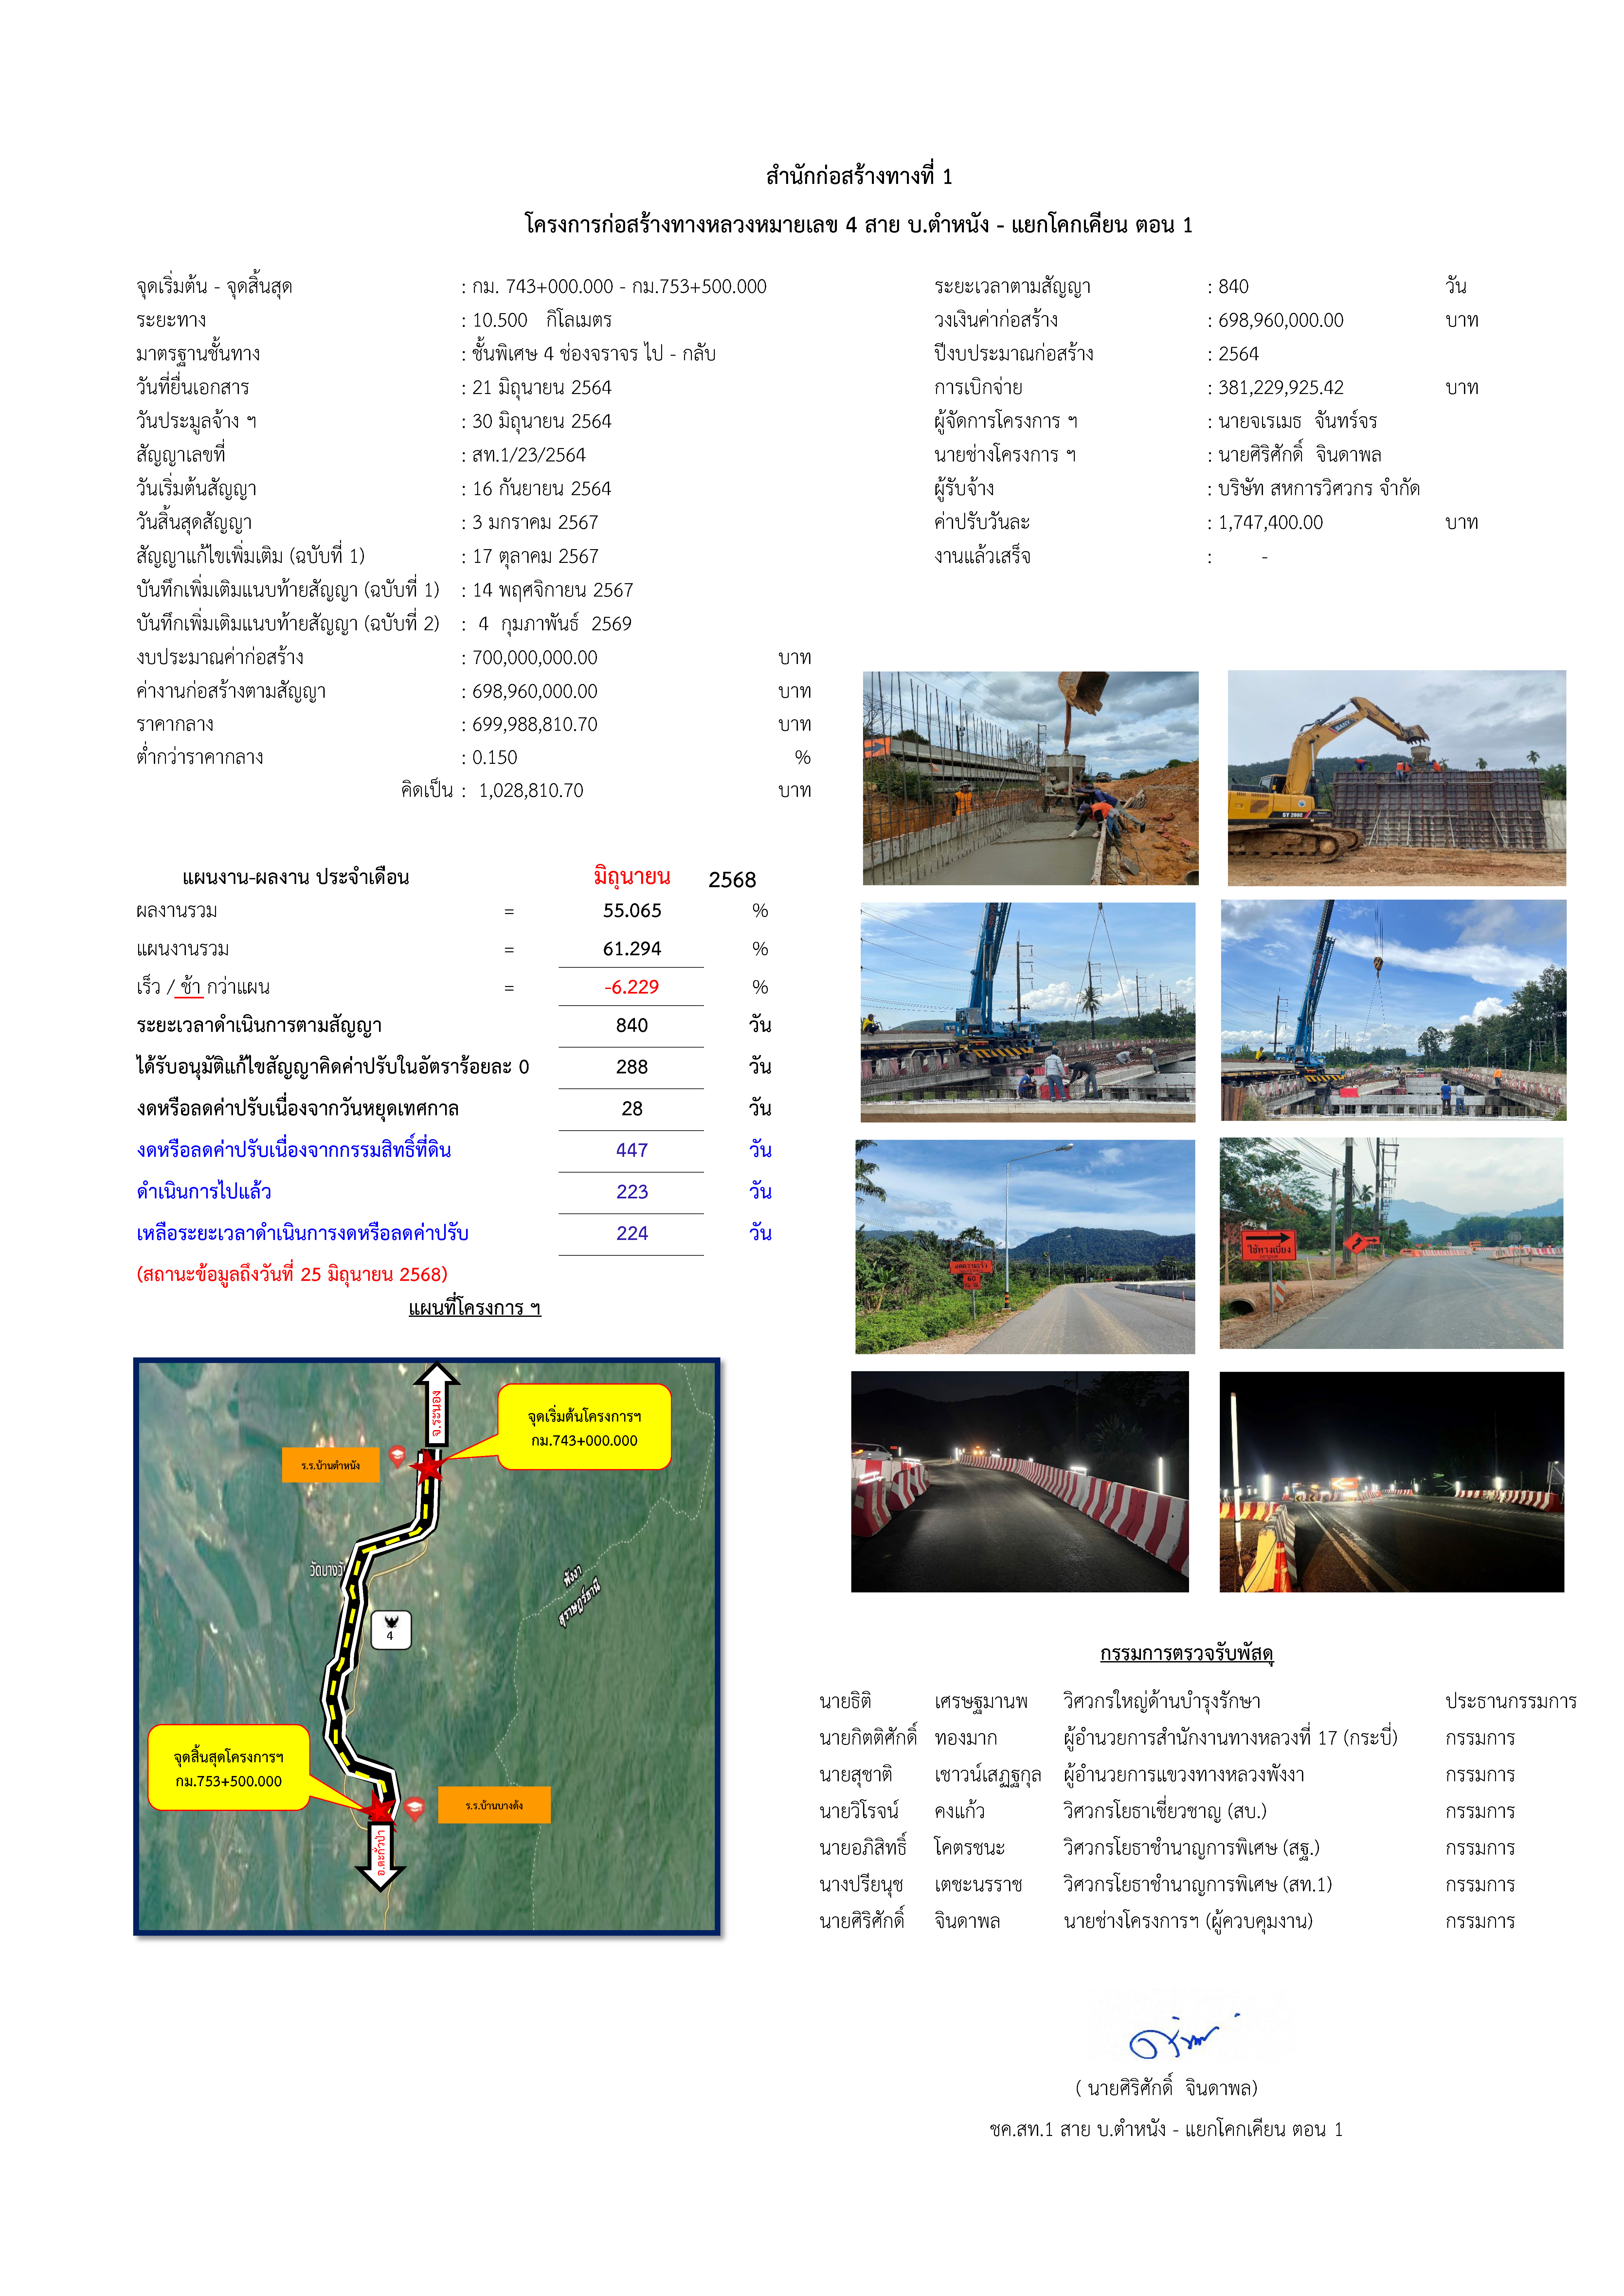Click the name นายกิตติศักดิ์ ทองมาก
This screenshot has height=2296, width=1624.
908,1738
